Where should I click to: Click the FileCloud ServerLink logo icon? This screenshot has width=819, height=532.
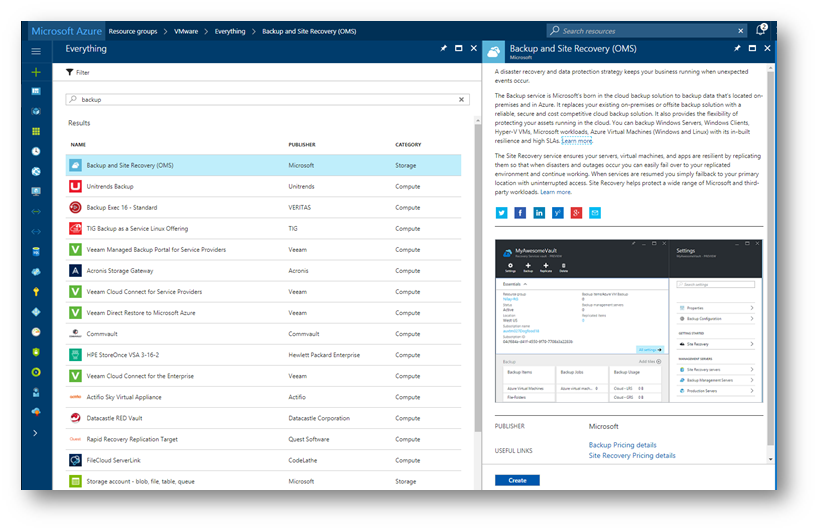tap(75, 460)
